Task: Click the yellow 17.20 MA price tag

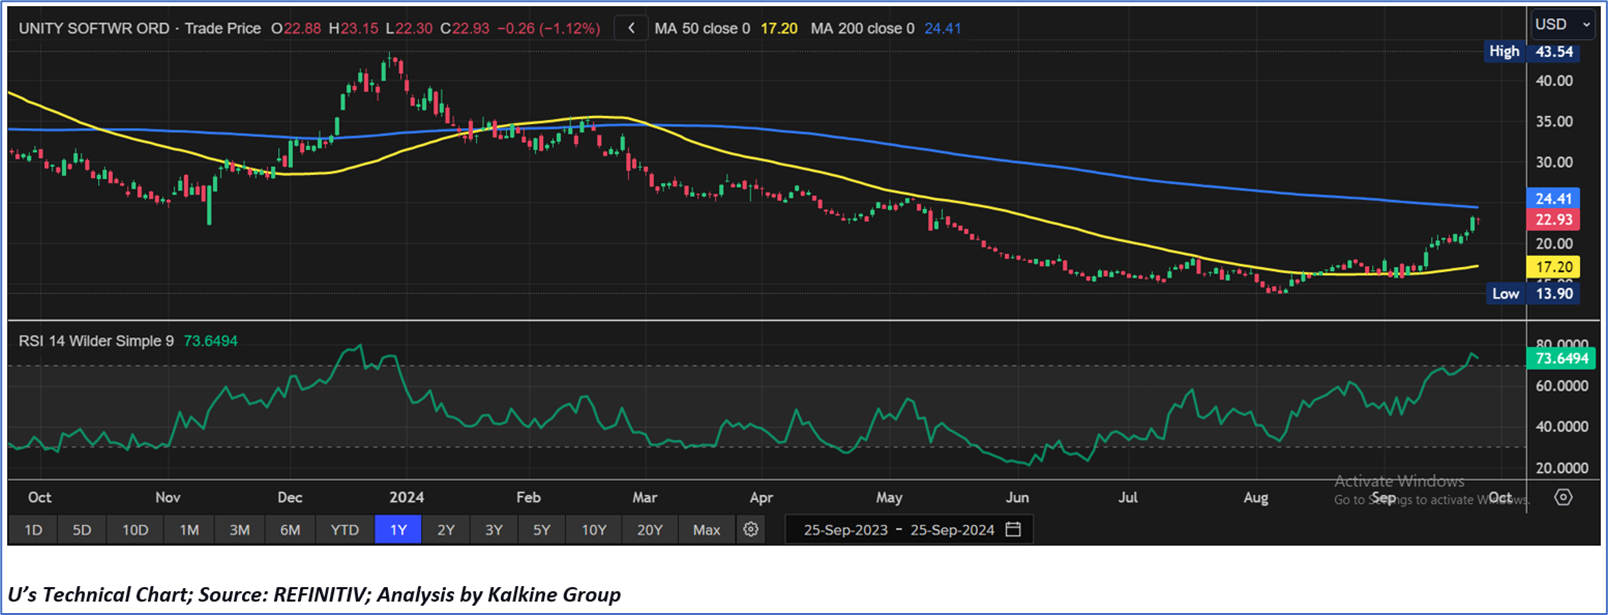Action: [x=1553, y=267]
